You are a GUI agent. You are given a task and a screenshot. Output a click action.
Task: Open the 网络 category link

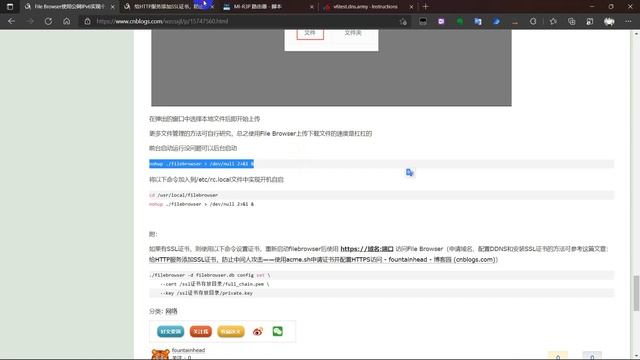171,311
